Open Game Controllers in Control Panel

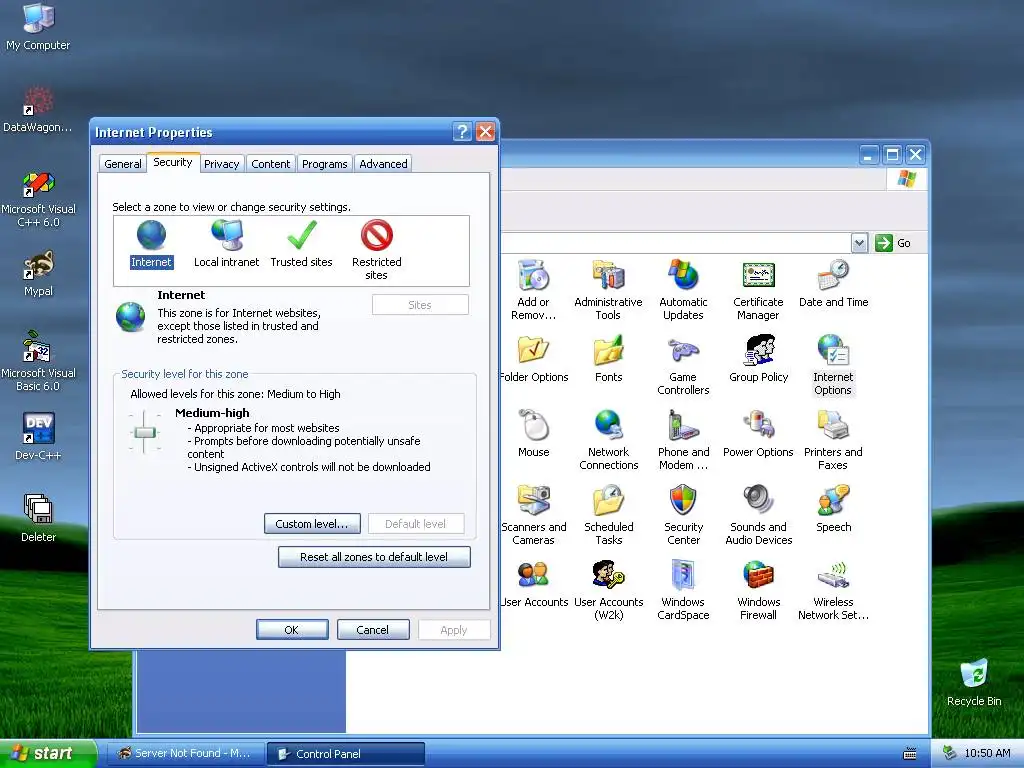(683, 365)
